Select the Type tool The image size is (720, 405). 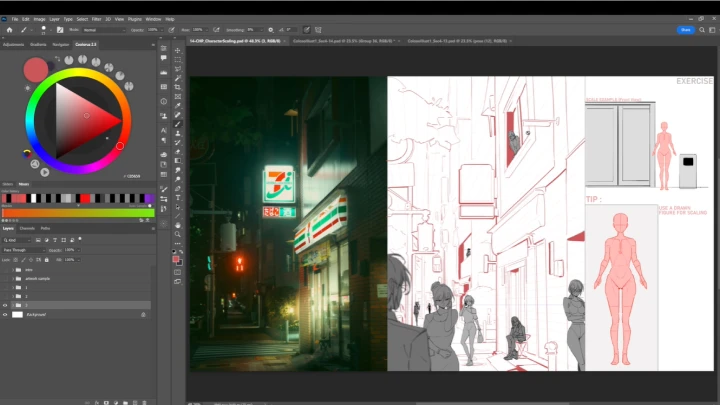(178, 197)
